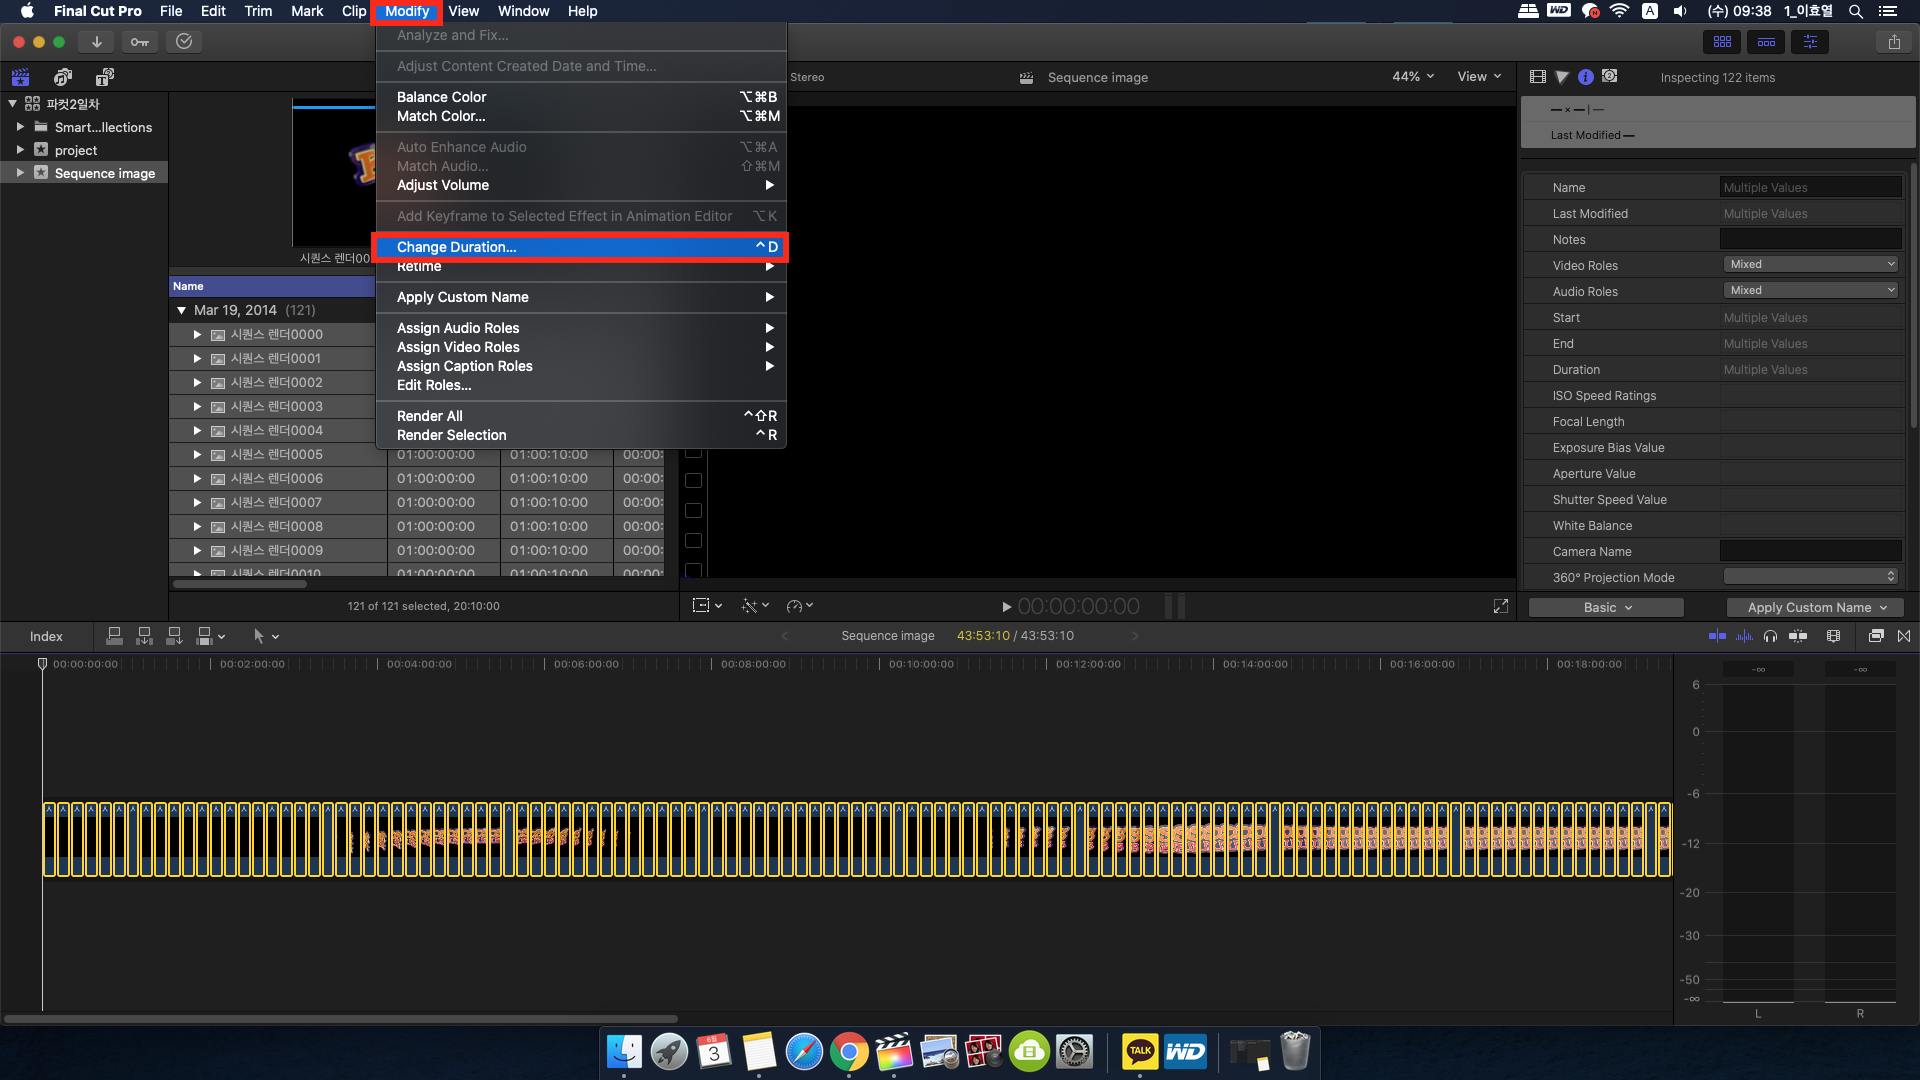Image resolution: width=1920 pixels, height=1080 pixels.
Task: Open the Video Roles Mixed dropdown
Action: (x=1810, y=264)
